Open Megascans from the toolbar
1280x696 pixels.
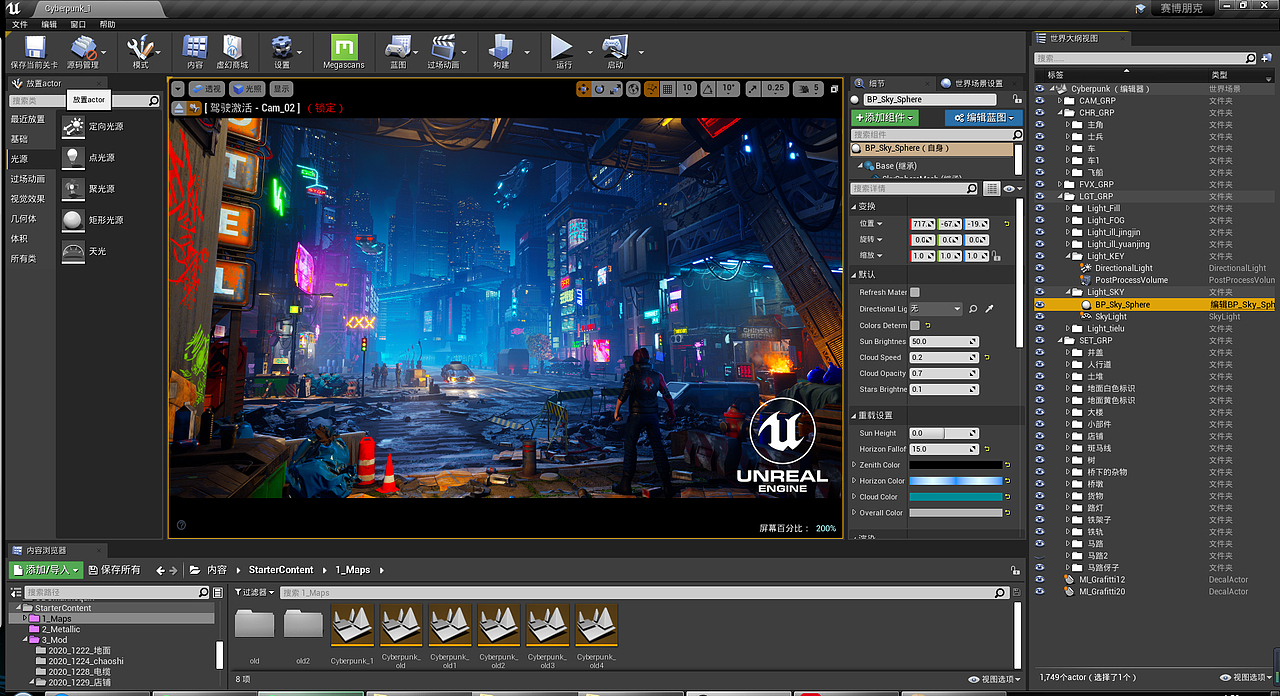344,47
